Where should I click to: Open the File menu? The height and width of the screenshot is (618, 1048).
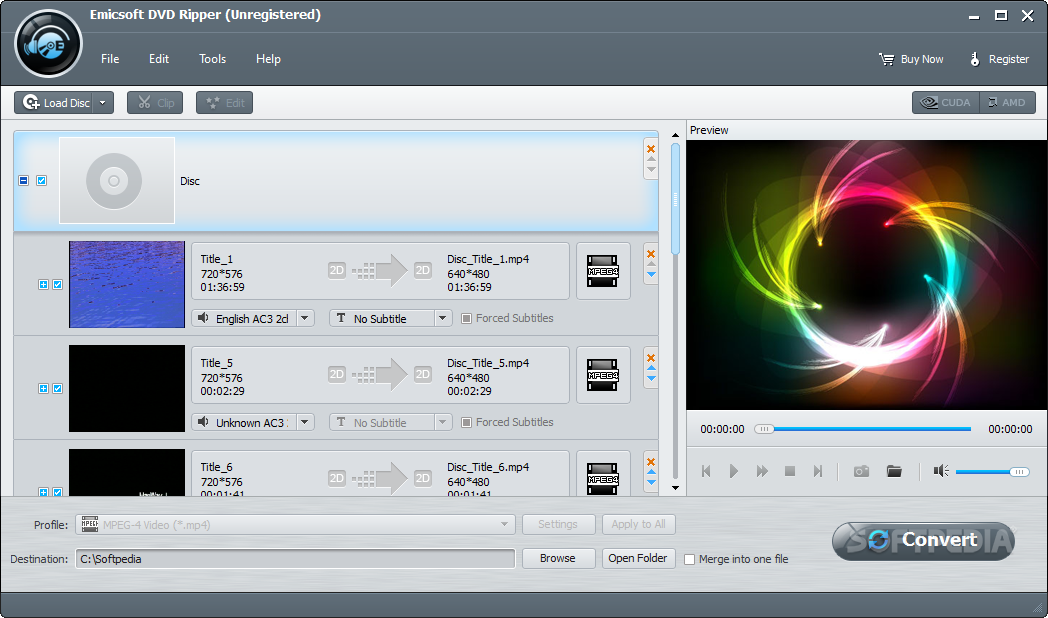(110, 59)
